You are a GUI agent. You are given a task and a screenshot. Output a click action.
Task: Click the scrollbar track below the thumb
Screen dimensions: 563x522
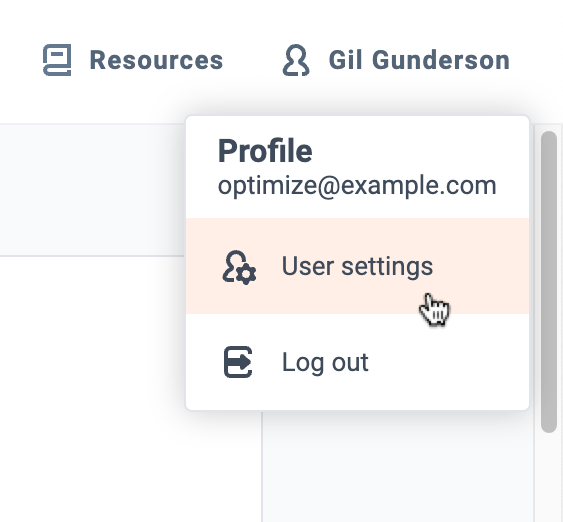click(x=549, y=477)
